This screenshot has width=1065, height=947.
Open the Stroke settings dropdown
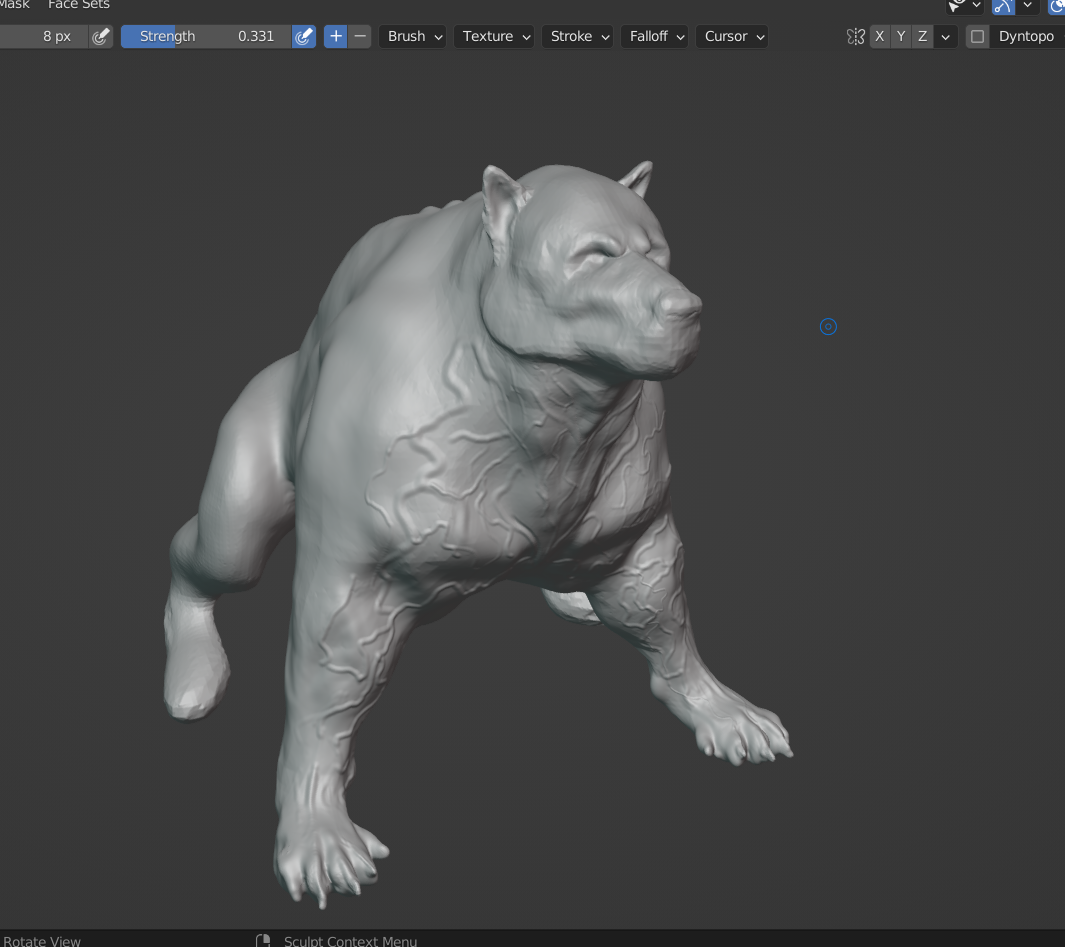[580, 37]
